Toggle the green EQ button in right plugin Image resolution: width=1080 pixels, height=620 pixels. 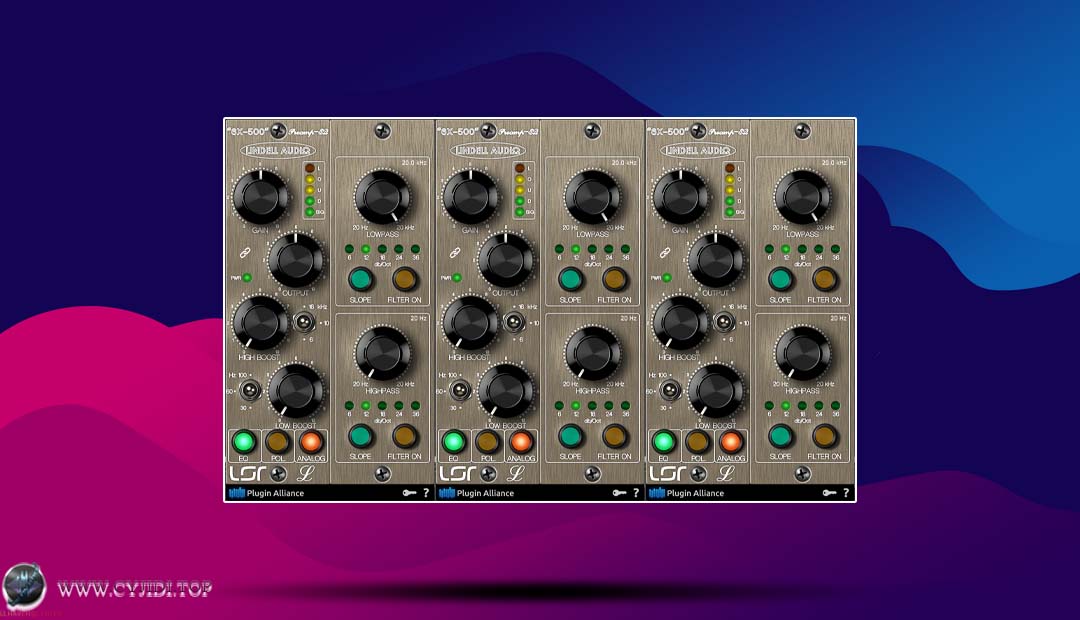pyautogui.click(x=663, y=441)
